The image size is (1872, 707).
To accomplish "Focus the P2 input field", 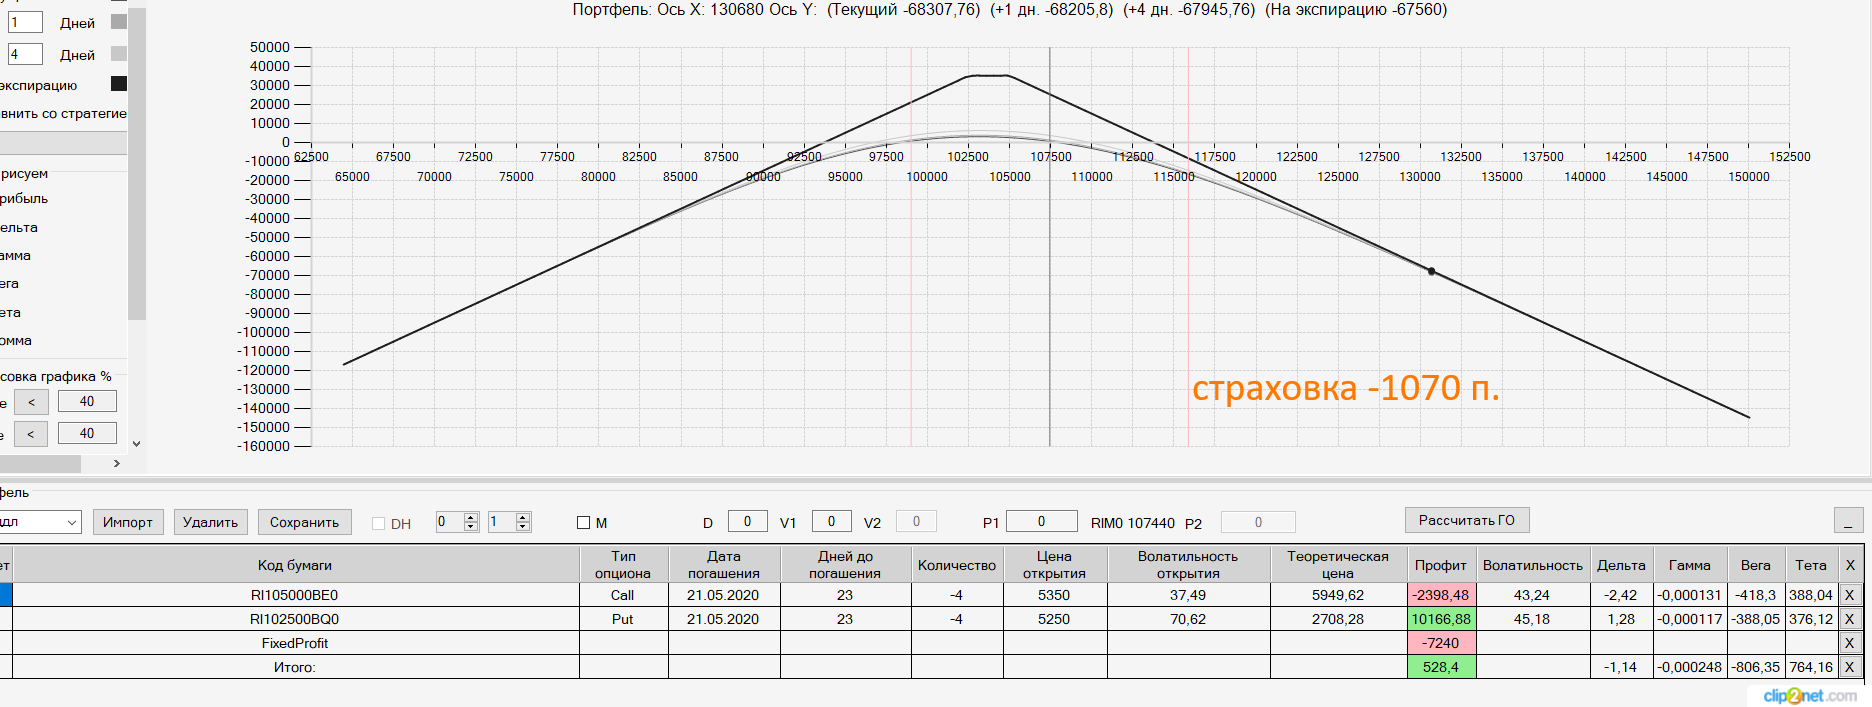I will tap(1258, 522).
